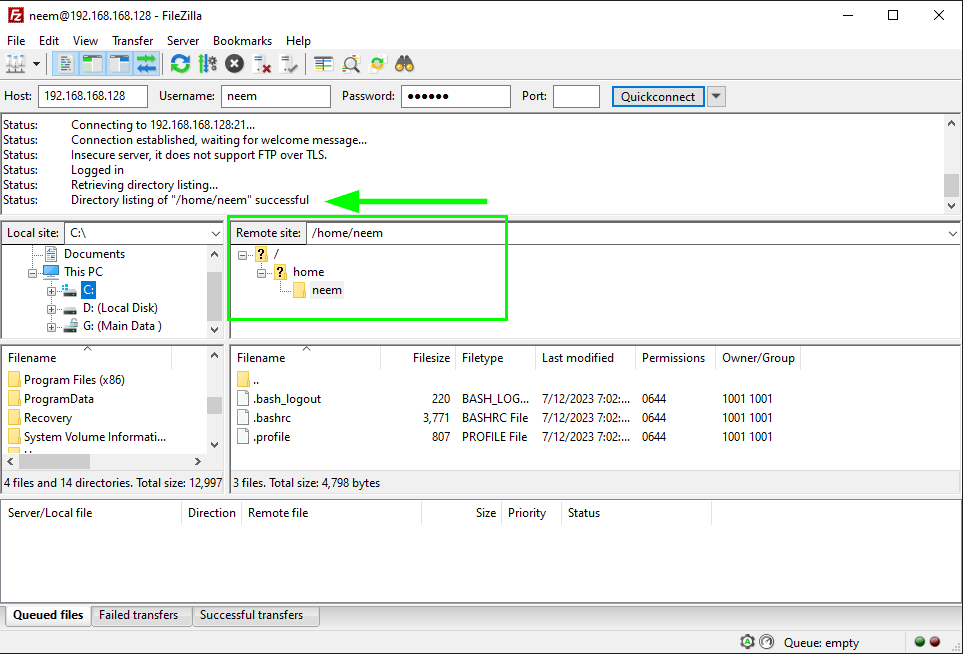This screenshot has width=963, height=654.
Task: Click the This PC computer icon
Action: point(51,271)
